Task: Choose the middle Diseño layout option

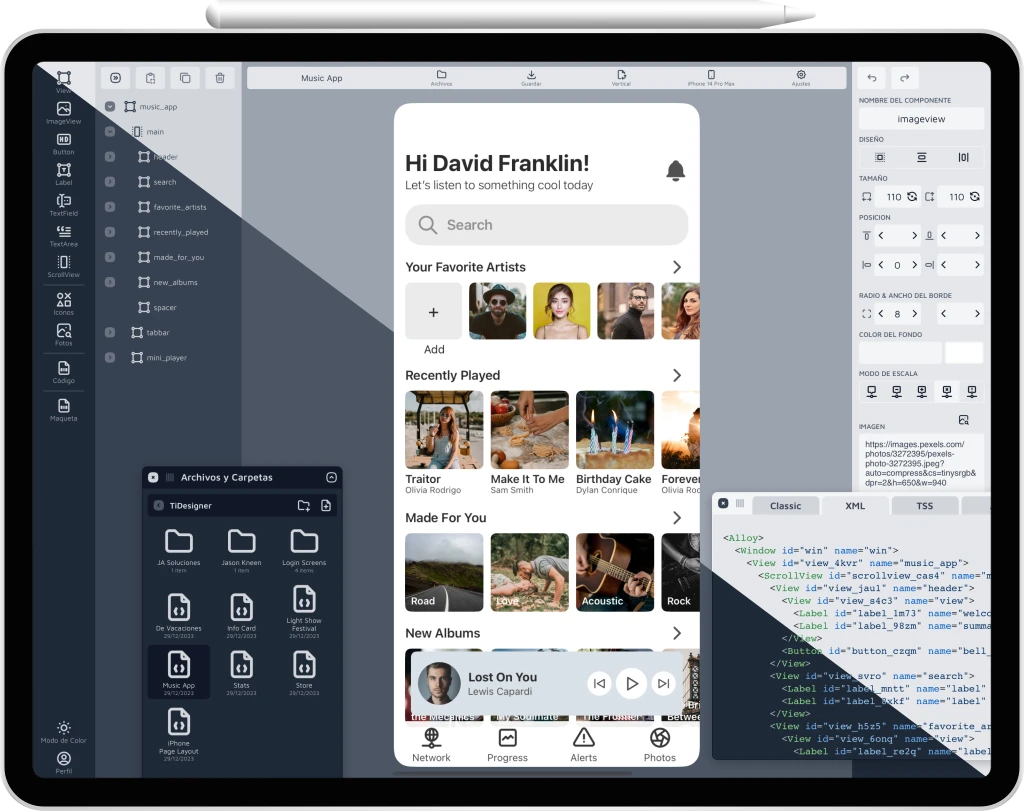Action: pos(921,158)
